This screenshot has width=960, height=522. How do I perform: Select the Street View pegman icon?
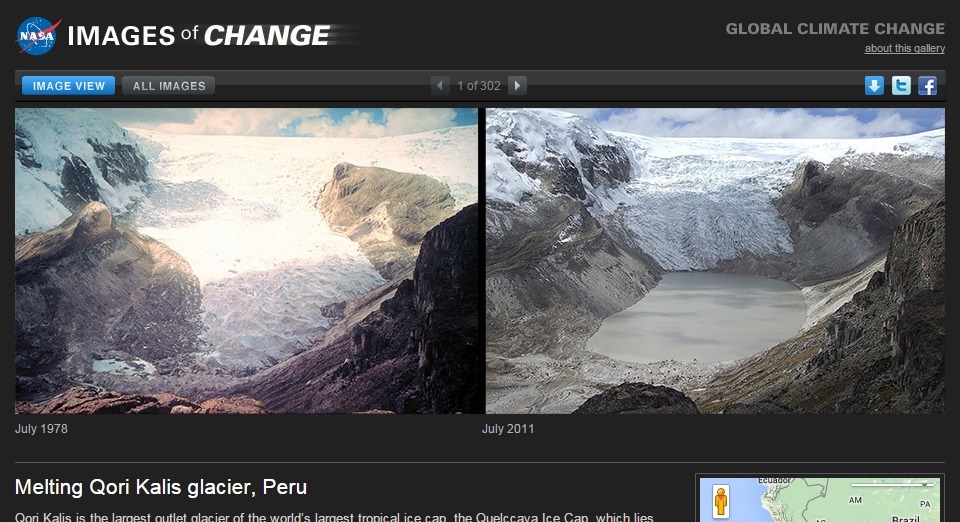pos(721,501)
